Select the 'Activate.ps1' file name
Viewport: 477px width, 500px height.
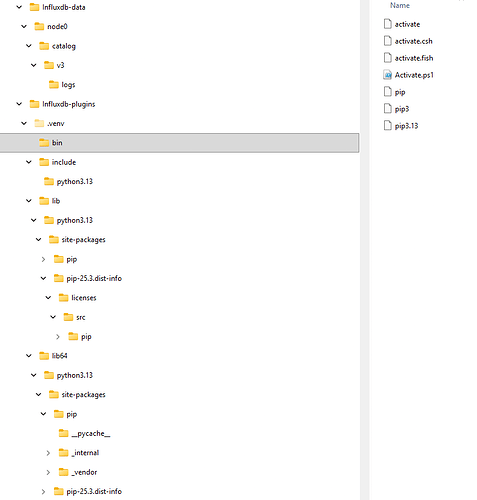[414, 75]
